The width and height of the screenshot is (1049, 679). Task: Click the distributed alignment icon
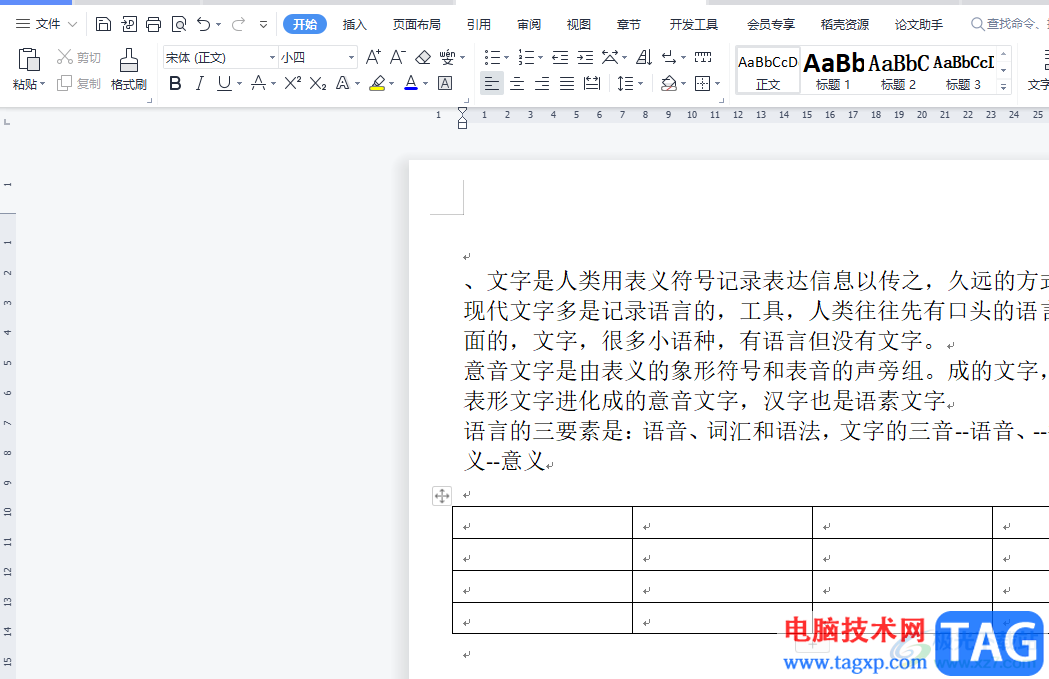592,84
